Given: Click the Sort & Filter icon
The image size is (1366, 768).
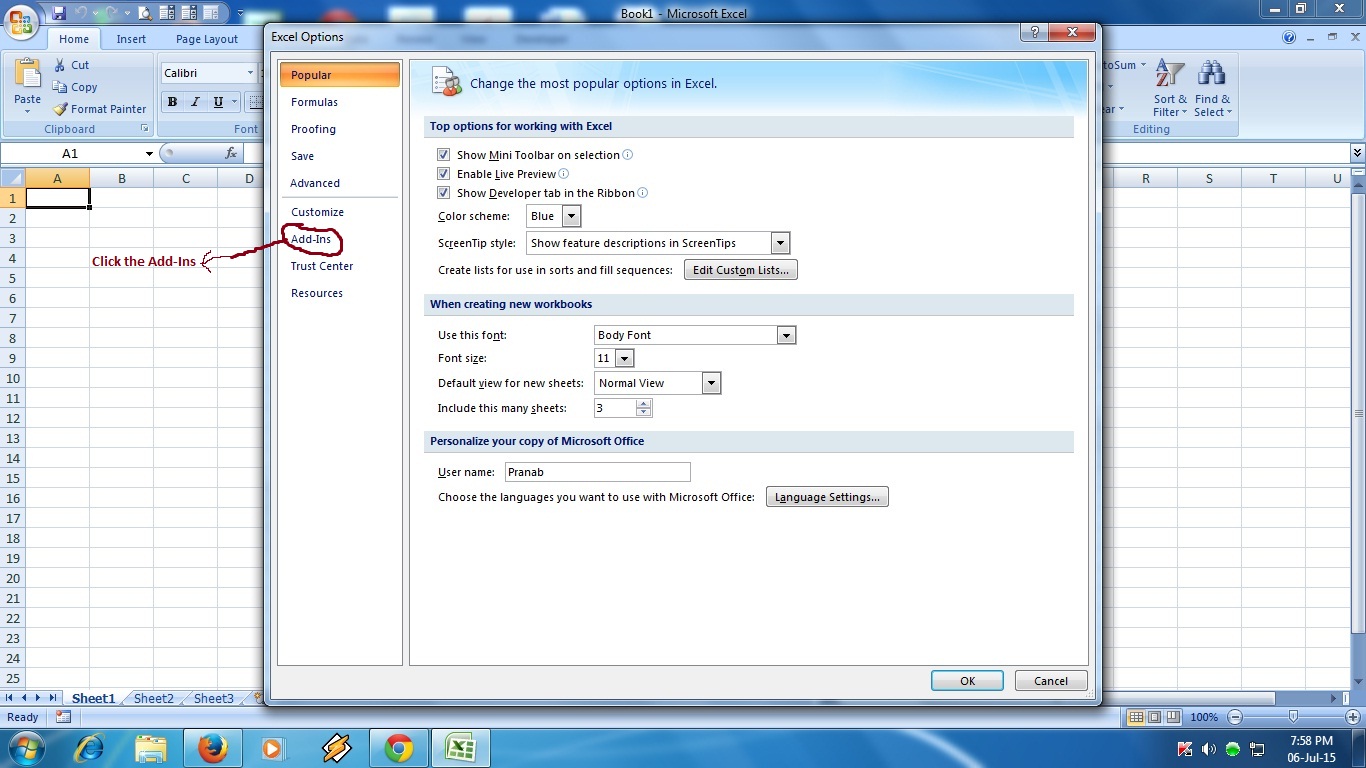Looking at the screenshot, I should [x=1169, y=74].
